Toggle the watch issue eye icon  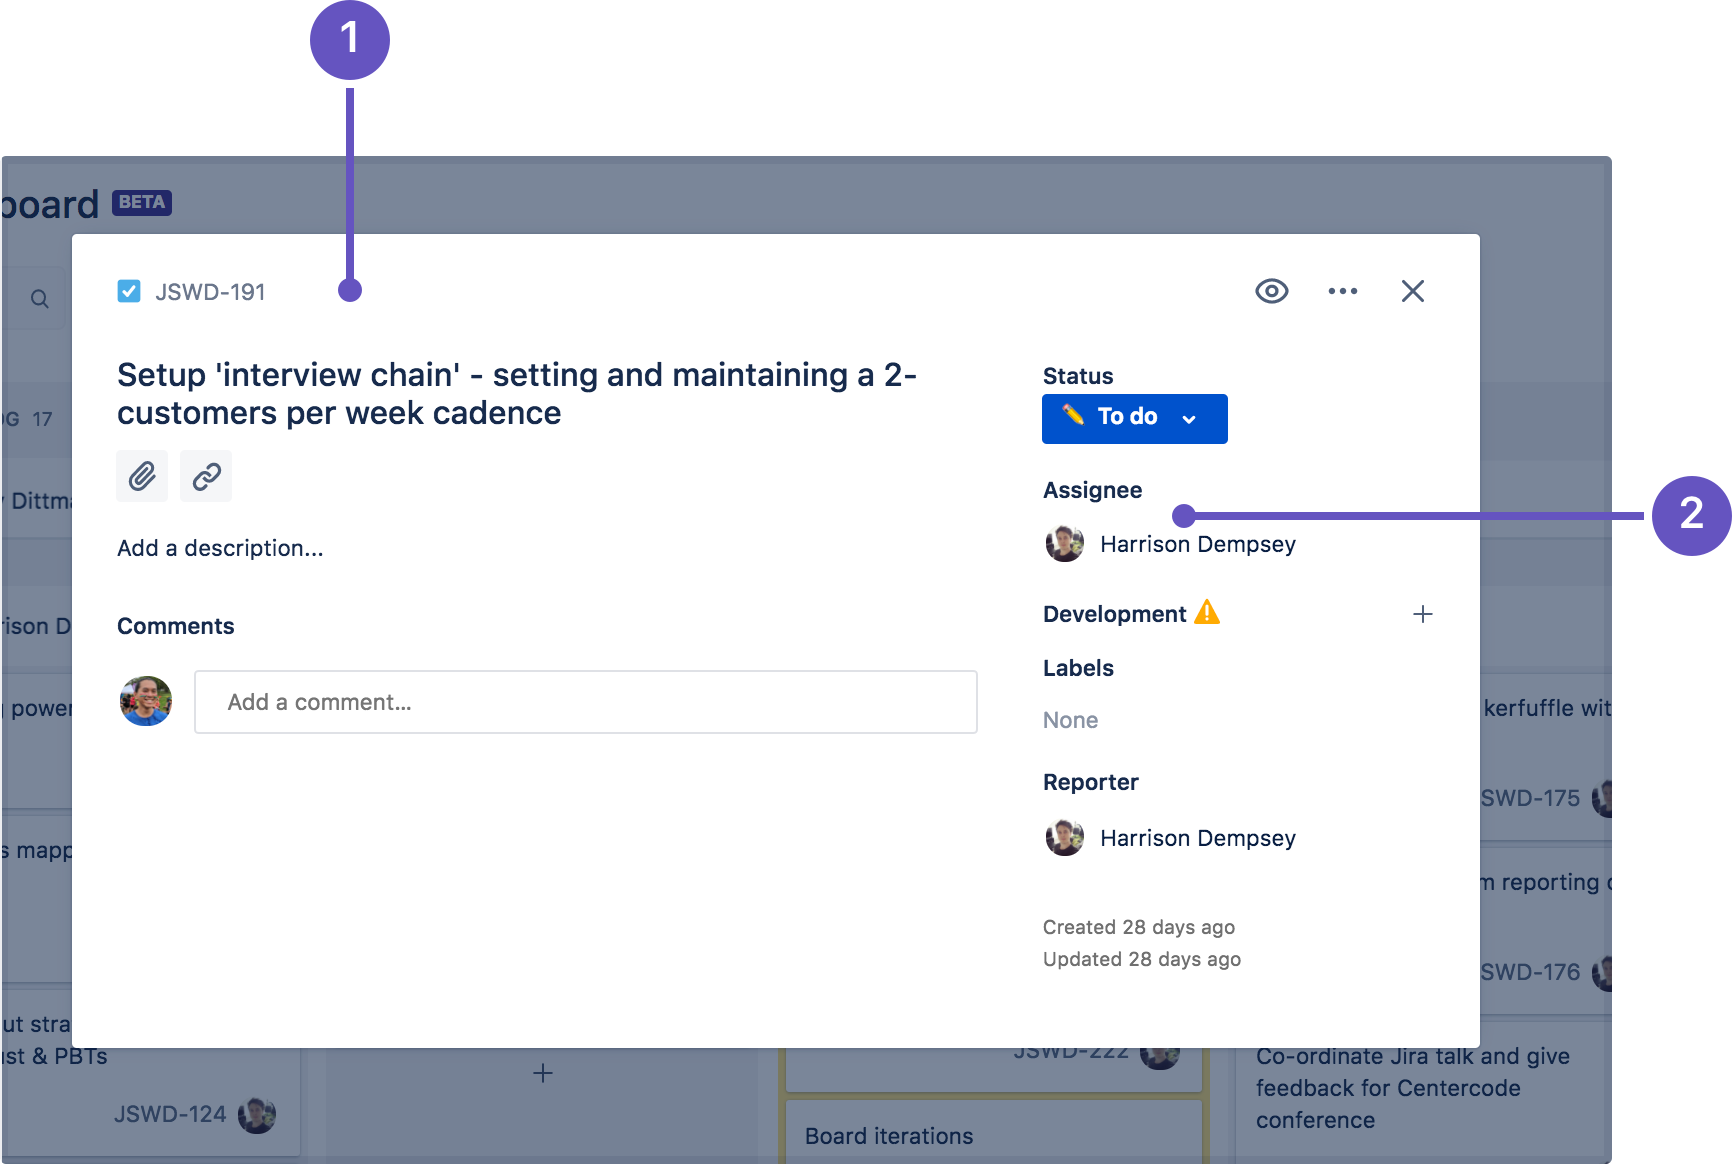(x=1272, y=291)
